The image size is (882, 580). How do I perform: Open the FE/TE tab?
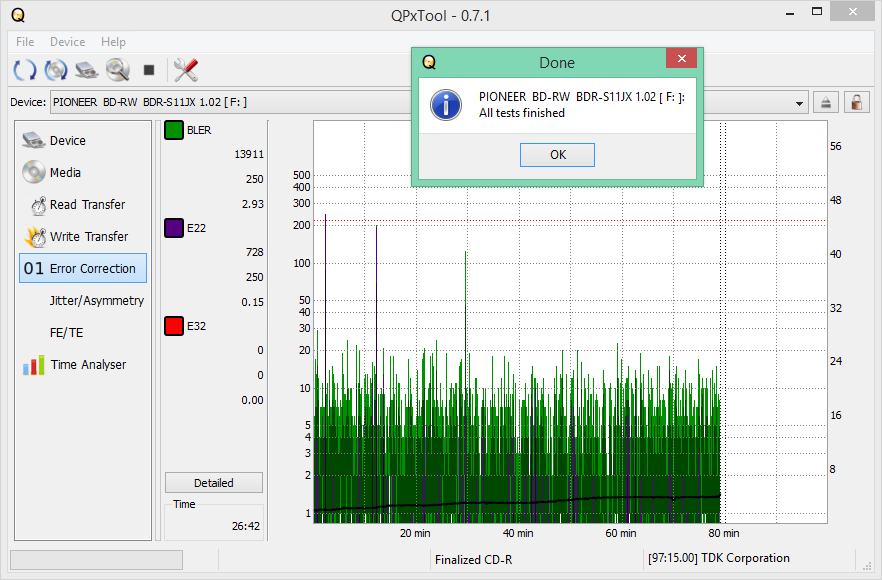[x=83, y=332]
